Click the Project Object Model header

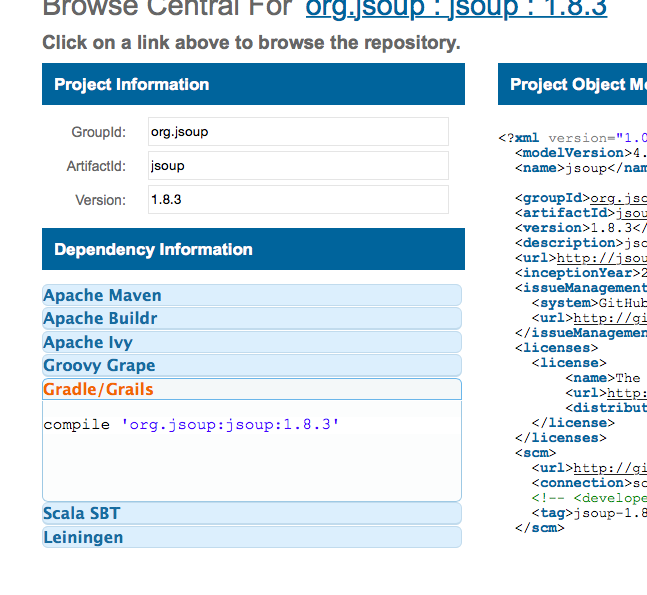(573, 84)
